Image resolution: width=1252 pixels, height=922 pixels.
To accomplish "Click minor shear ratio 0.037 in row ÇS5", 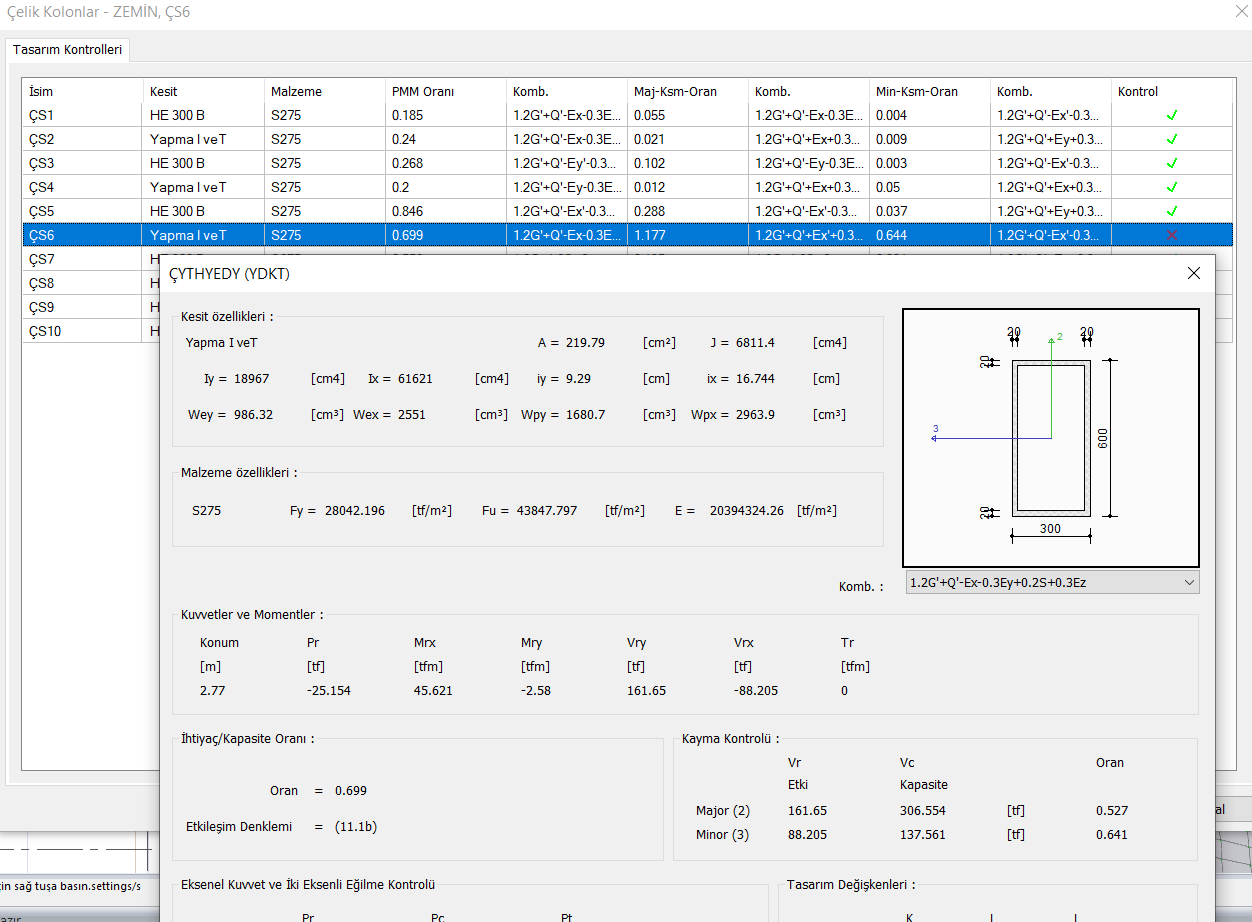I will click(x=891, y=211).
